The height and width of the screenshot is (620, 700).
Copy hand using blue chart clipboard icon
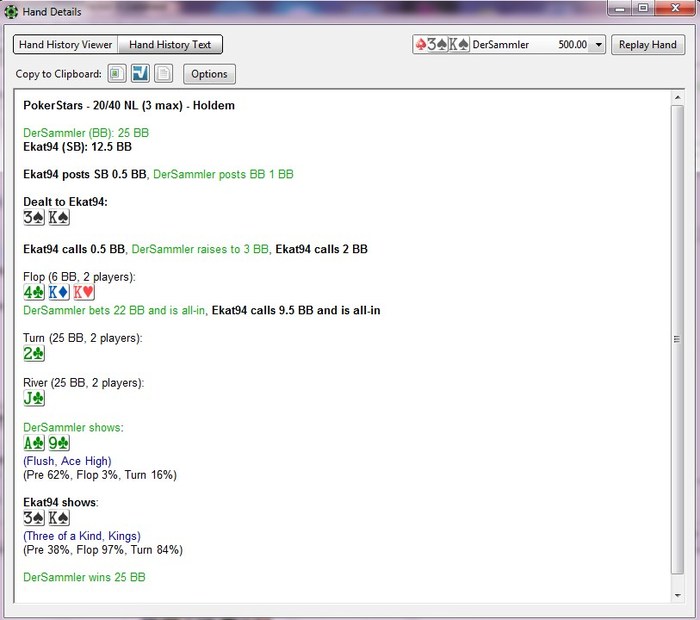point(140,74)
